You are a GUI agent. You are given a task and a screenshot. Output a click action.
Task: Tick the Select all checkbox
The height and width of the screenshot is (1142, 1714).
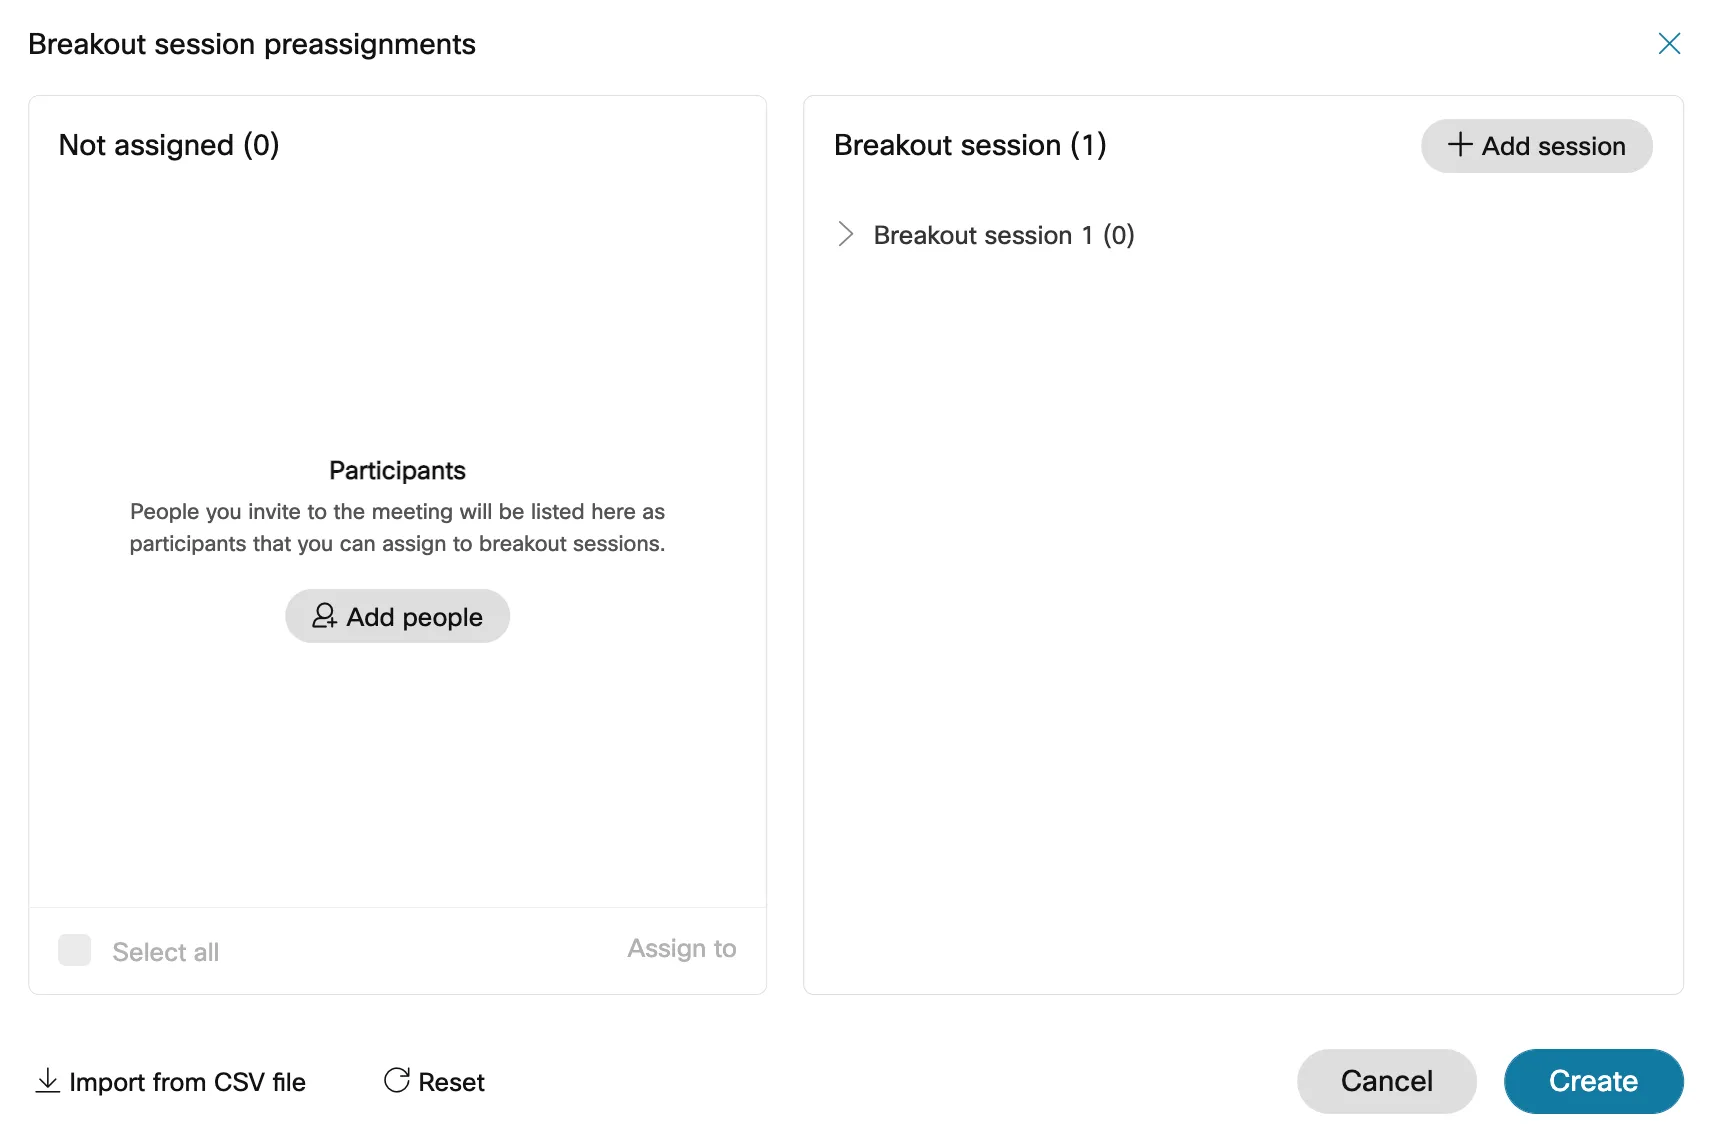75,950
